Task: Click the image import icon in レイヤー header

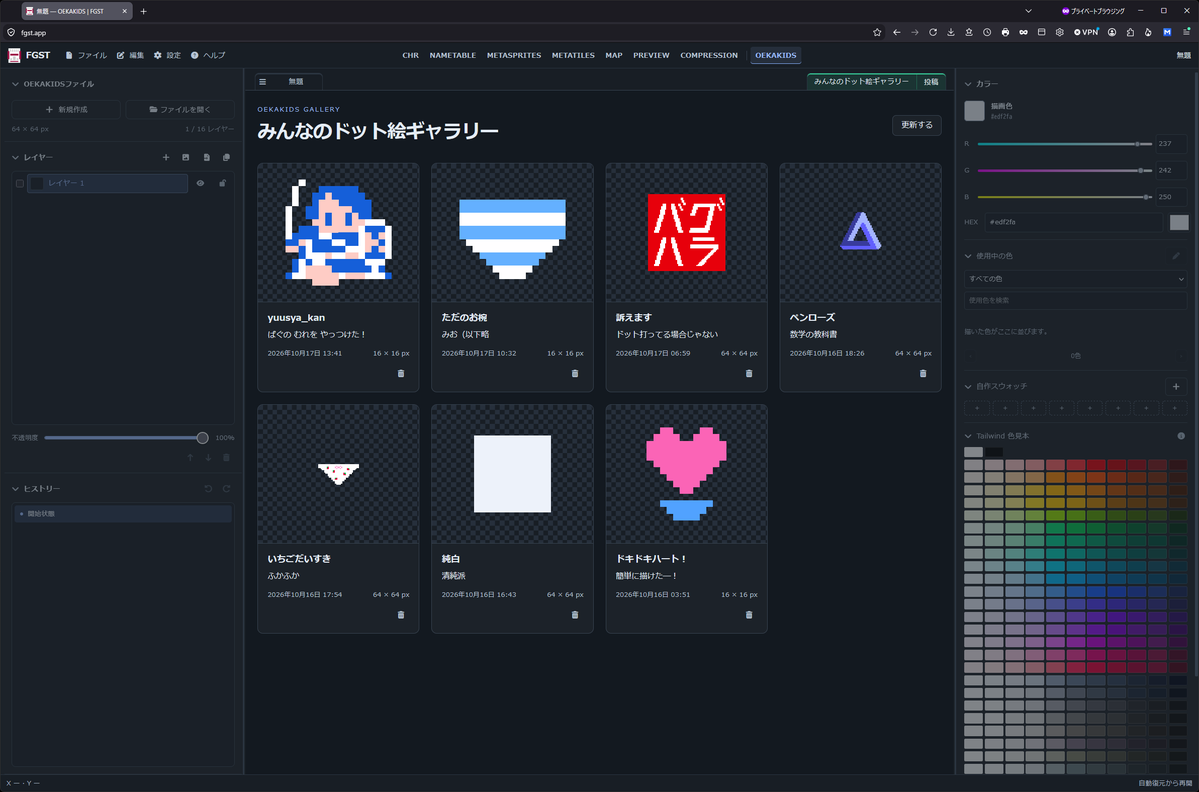Action: (x=186, y=157)
